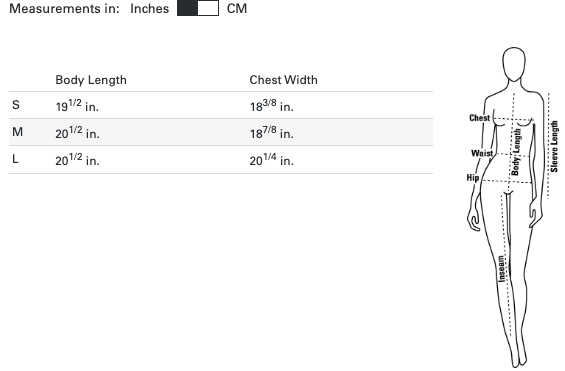Click the Hip label on the figure
This screenshot has width=565, height=371.
pyautogui.click(x=473, y=178)
